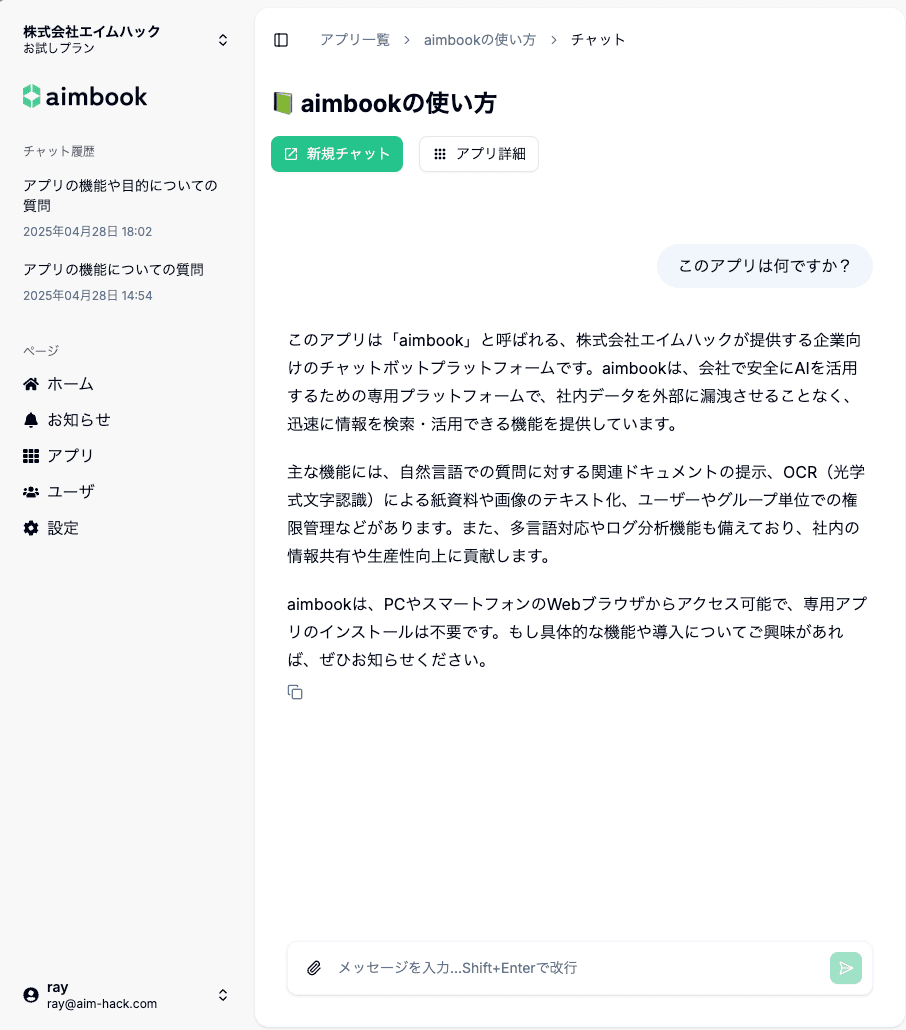Viewport: 906px width, 1030px height.
Task: Click aimbookの使い方 breadcrumb link
Action: coord(480,40)
